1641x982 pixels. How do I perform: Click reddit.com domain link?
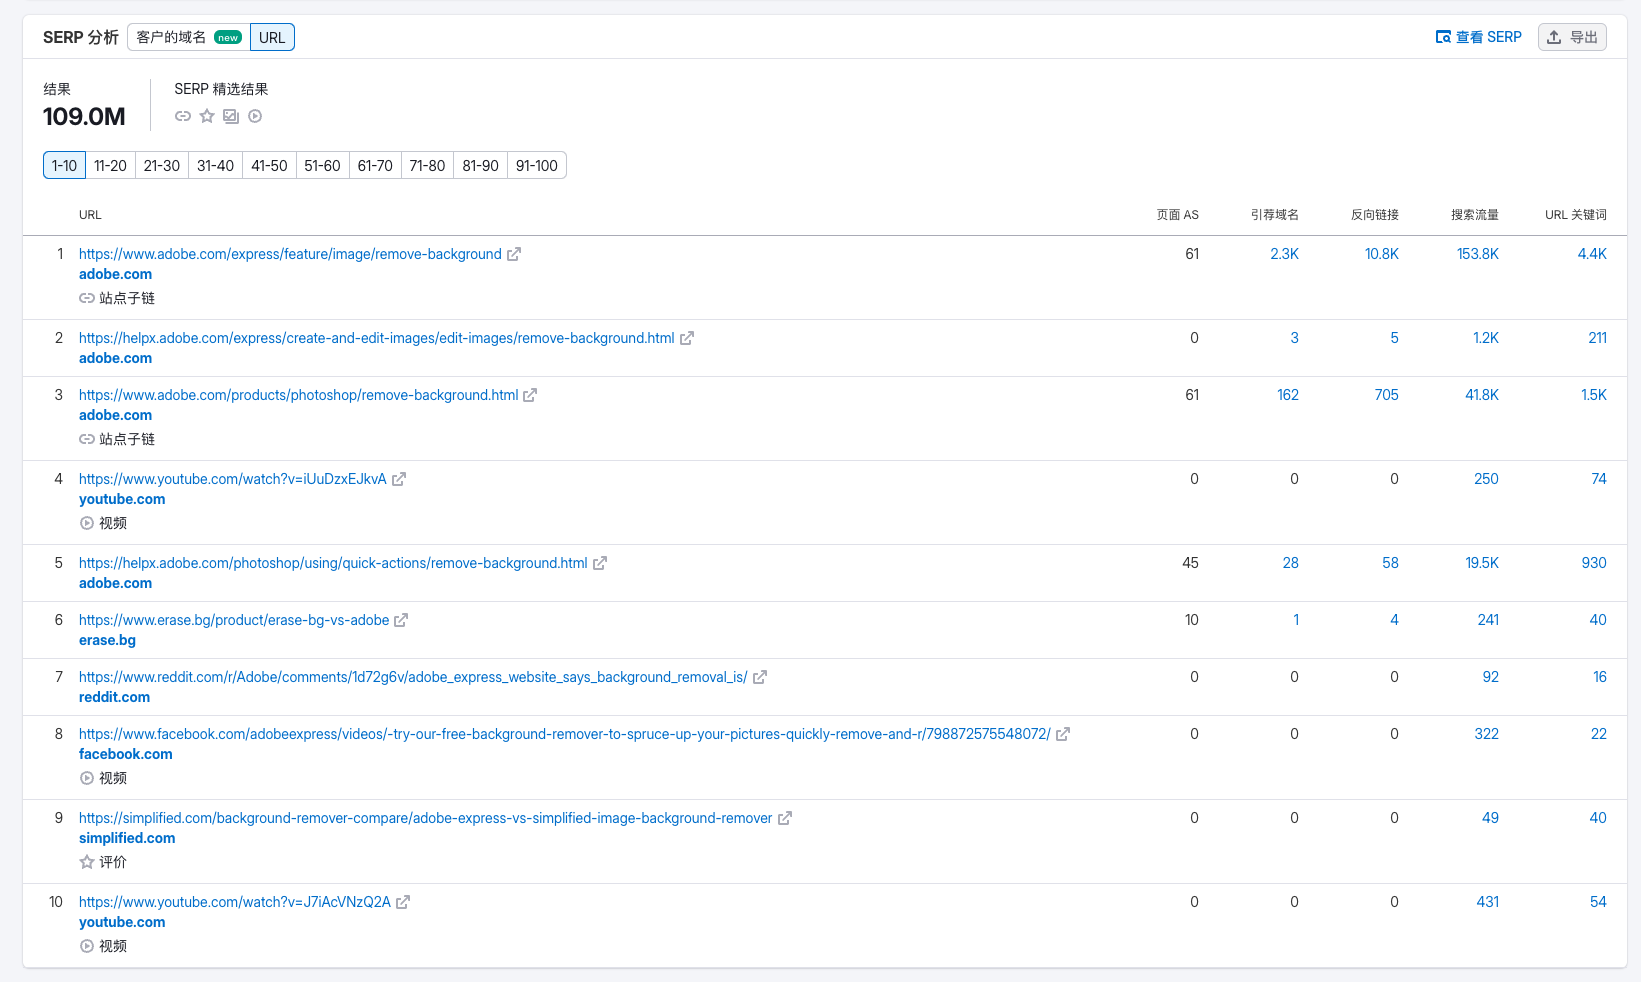point(114,697)
